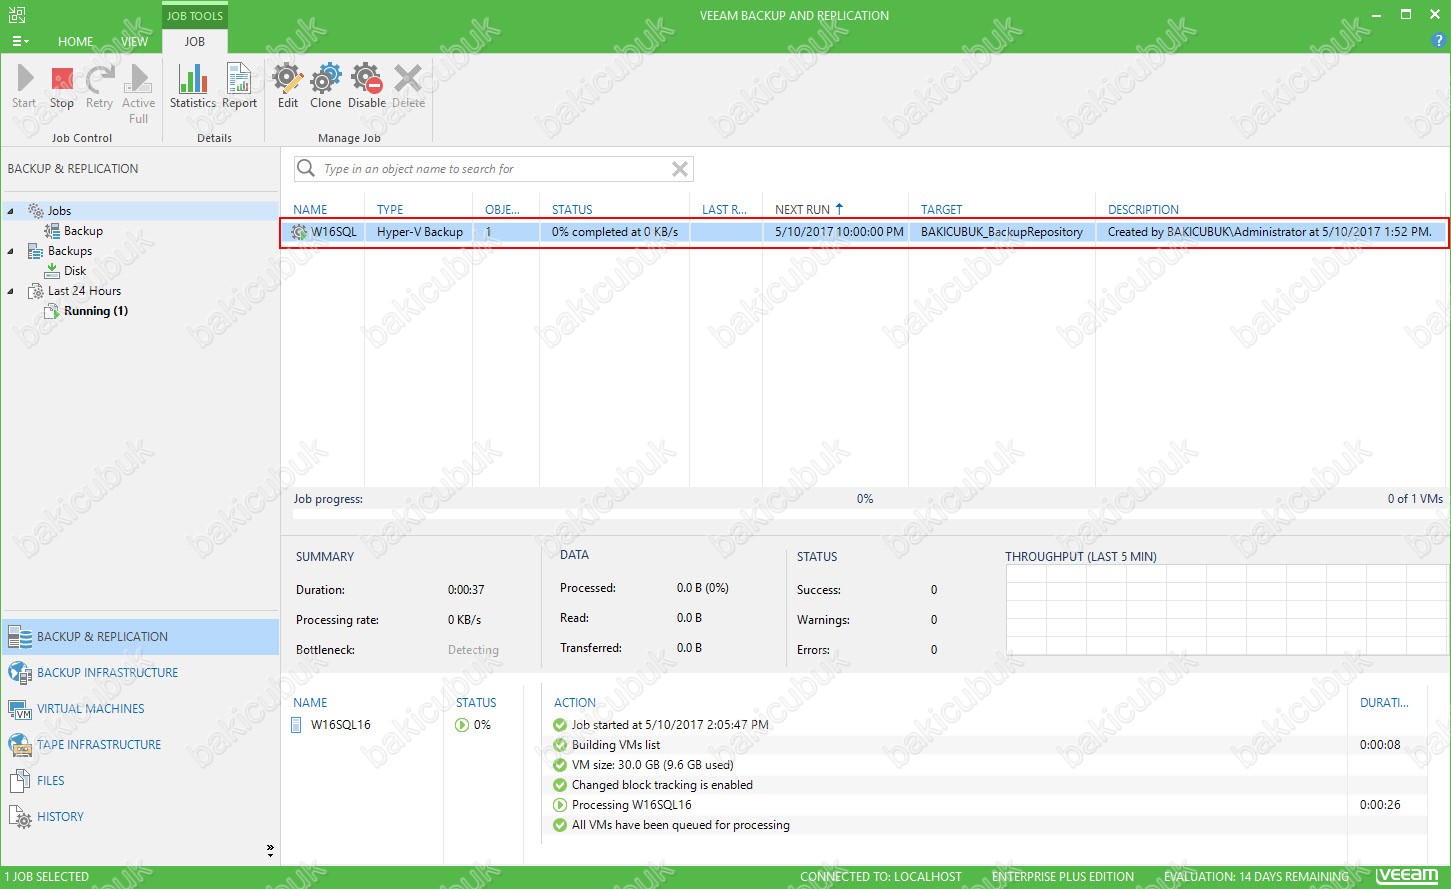Click 'Evaluation: 14 days remaining' status text
This screenshot has width=1451, height=889.
coord(1256,877)
